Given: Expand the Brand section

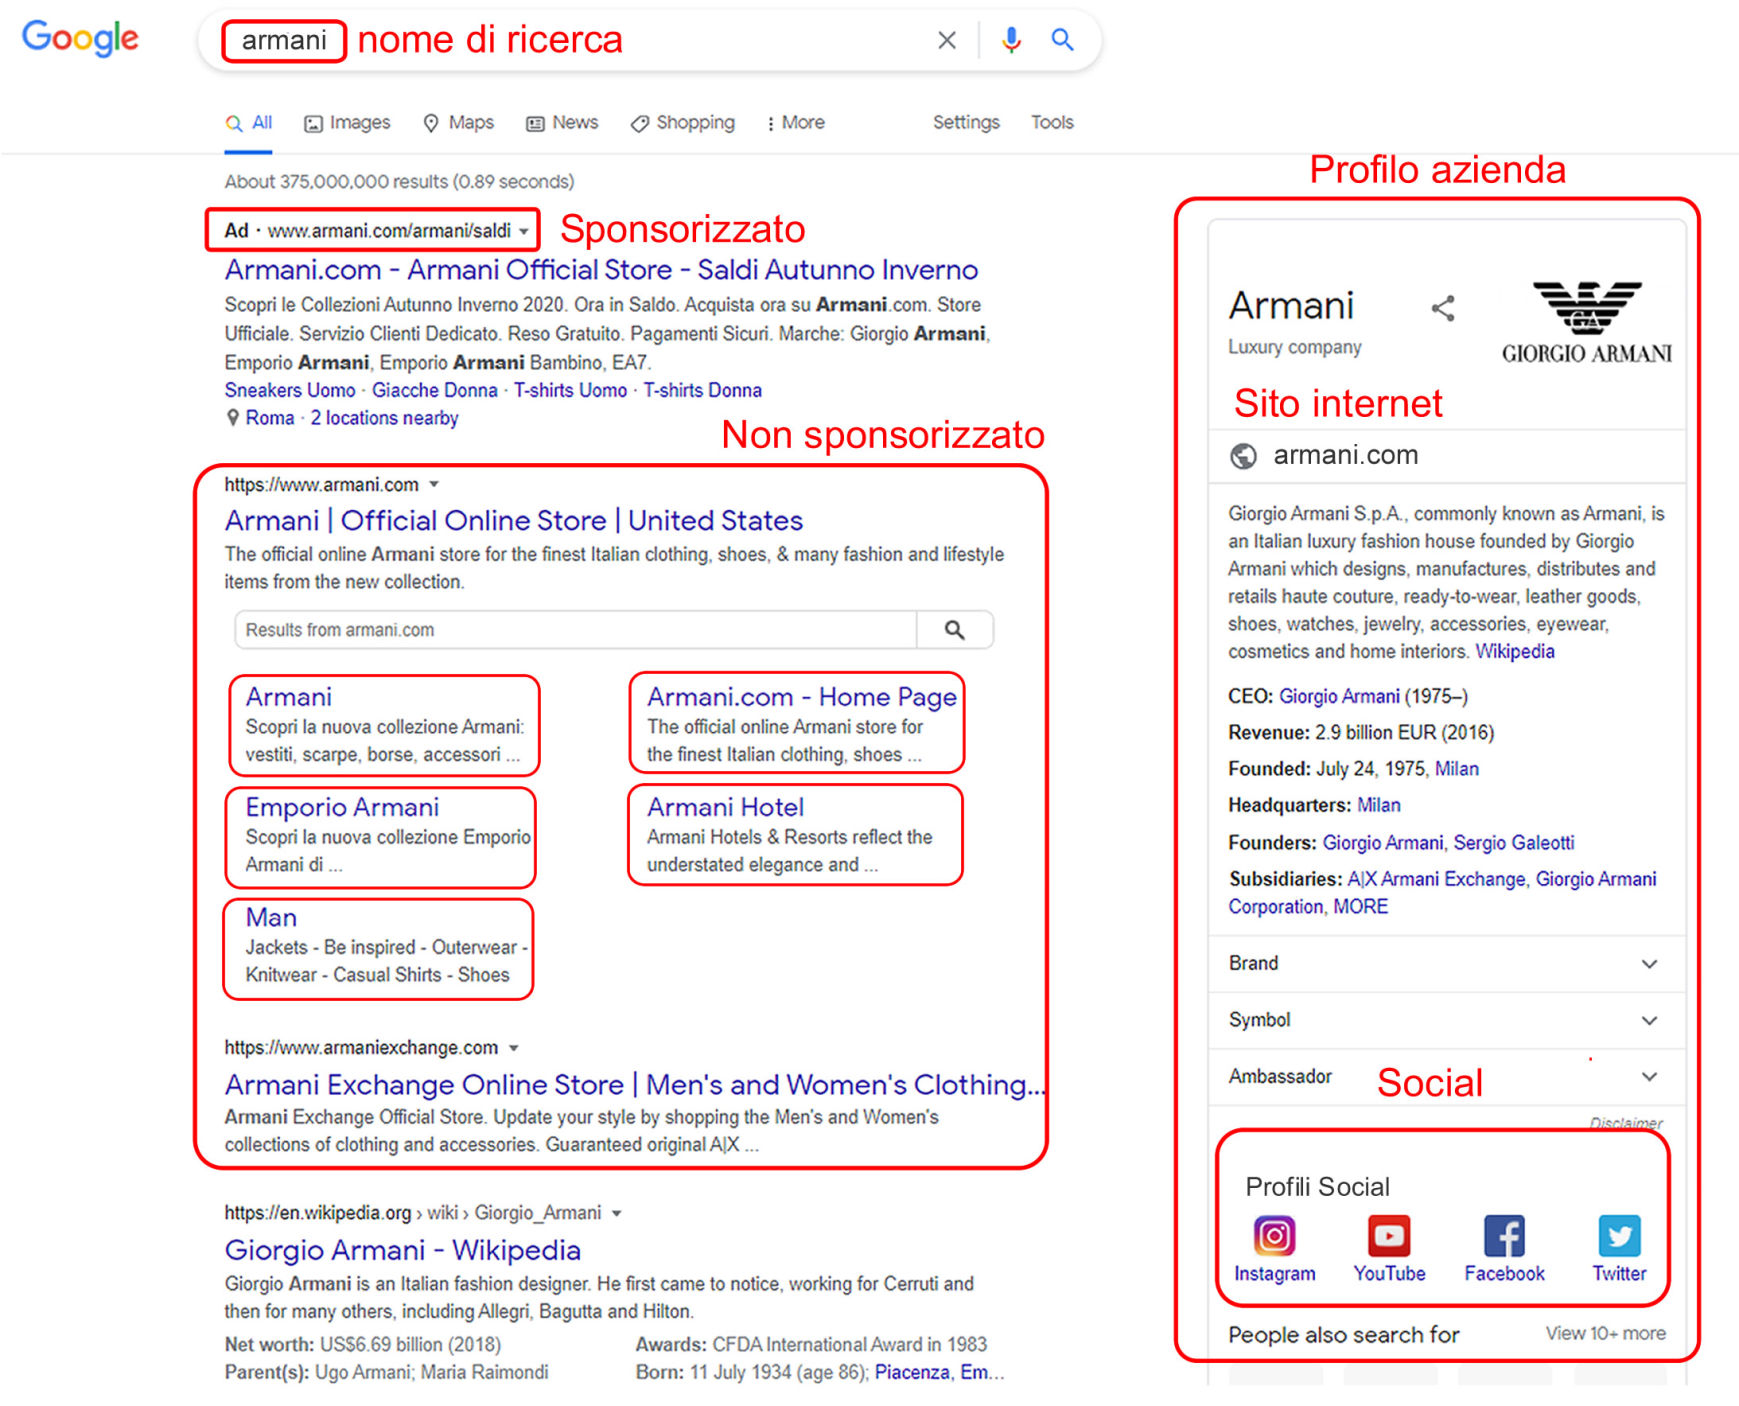Looking at the screenshot, I should [x=1447, y=964].
